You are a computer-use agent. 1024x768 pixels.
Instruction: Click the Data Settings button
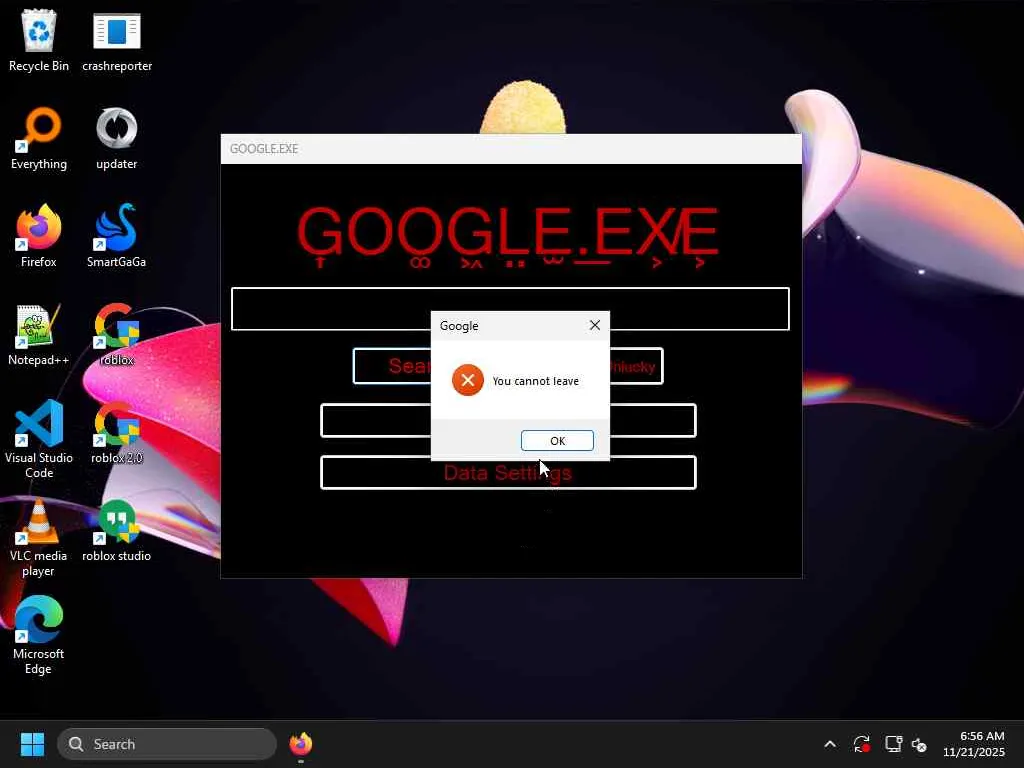[x=508, y=473]
